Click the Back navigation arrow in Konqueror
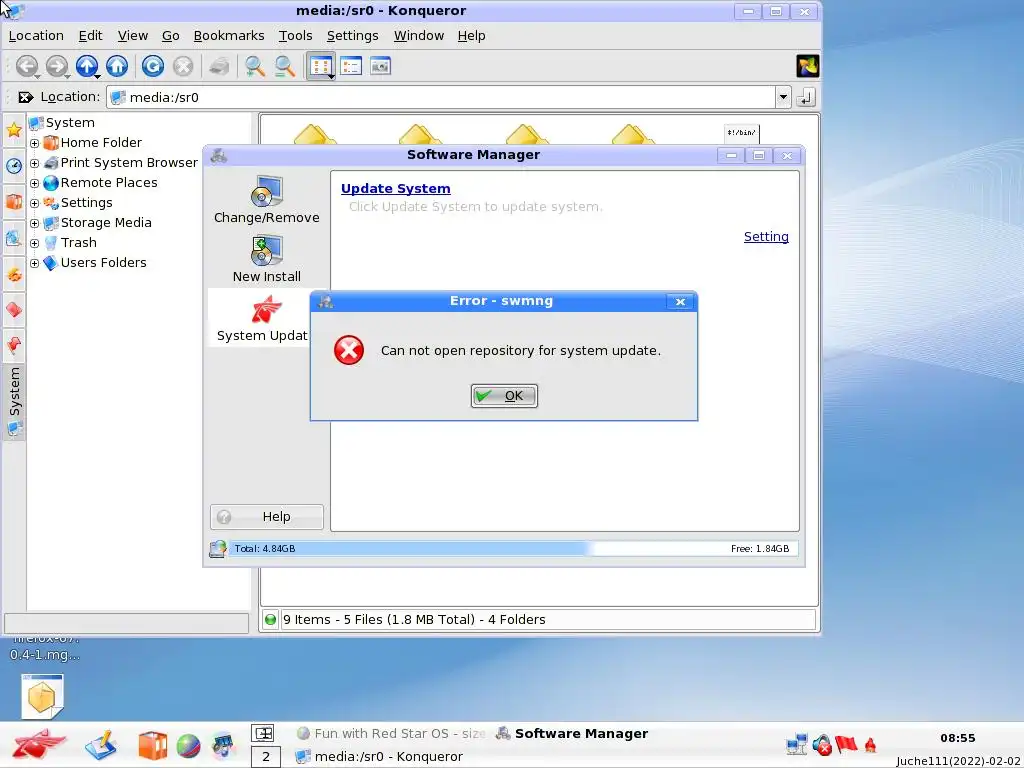Screen dimensions: 1024x768 [x=27, y=66]
